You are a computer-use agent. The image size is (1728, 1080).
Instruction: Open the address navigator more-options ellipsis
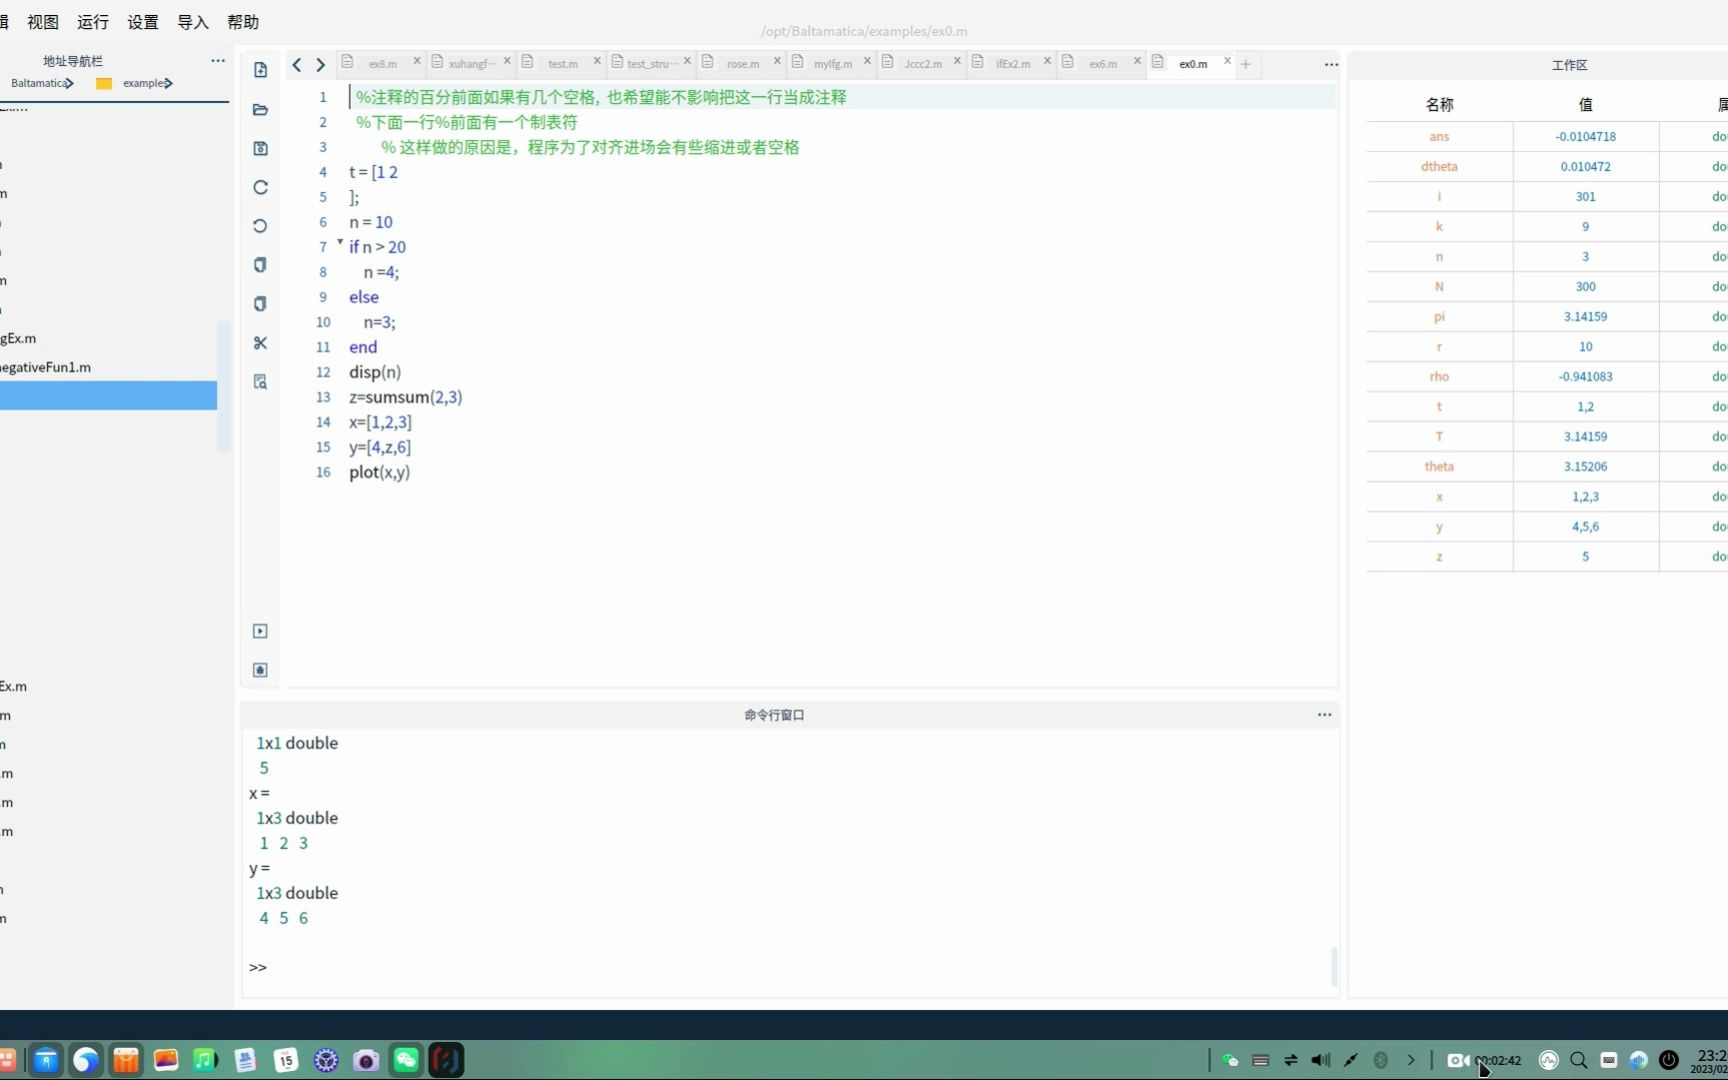coord(217,61)
